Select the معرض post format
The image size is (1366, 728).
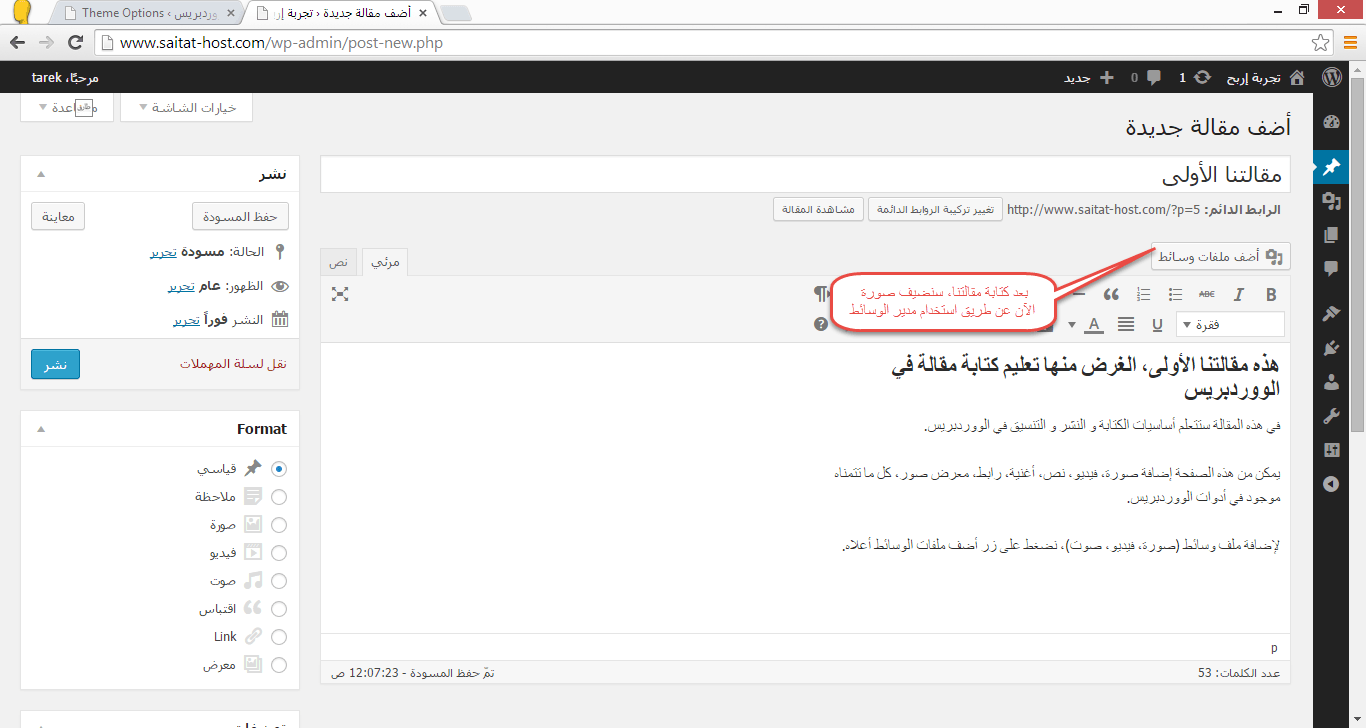(x=279, y=664)
